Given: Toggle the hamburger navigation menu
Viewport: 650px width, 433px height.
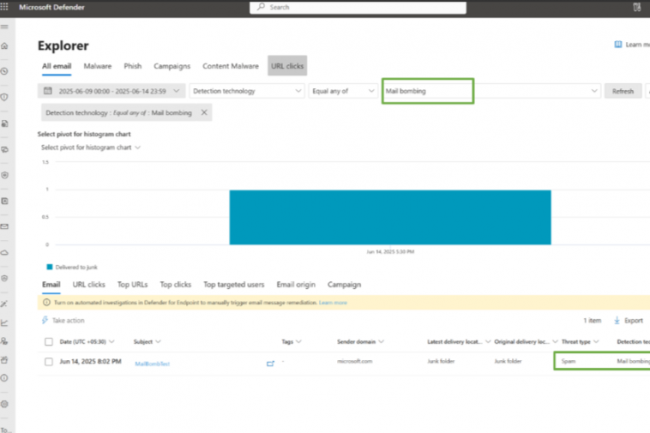Looking at the screenshot, I should [5, 27].
